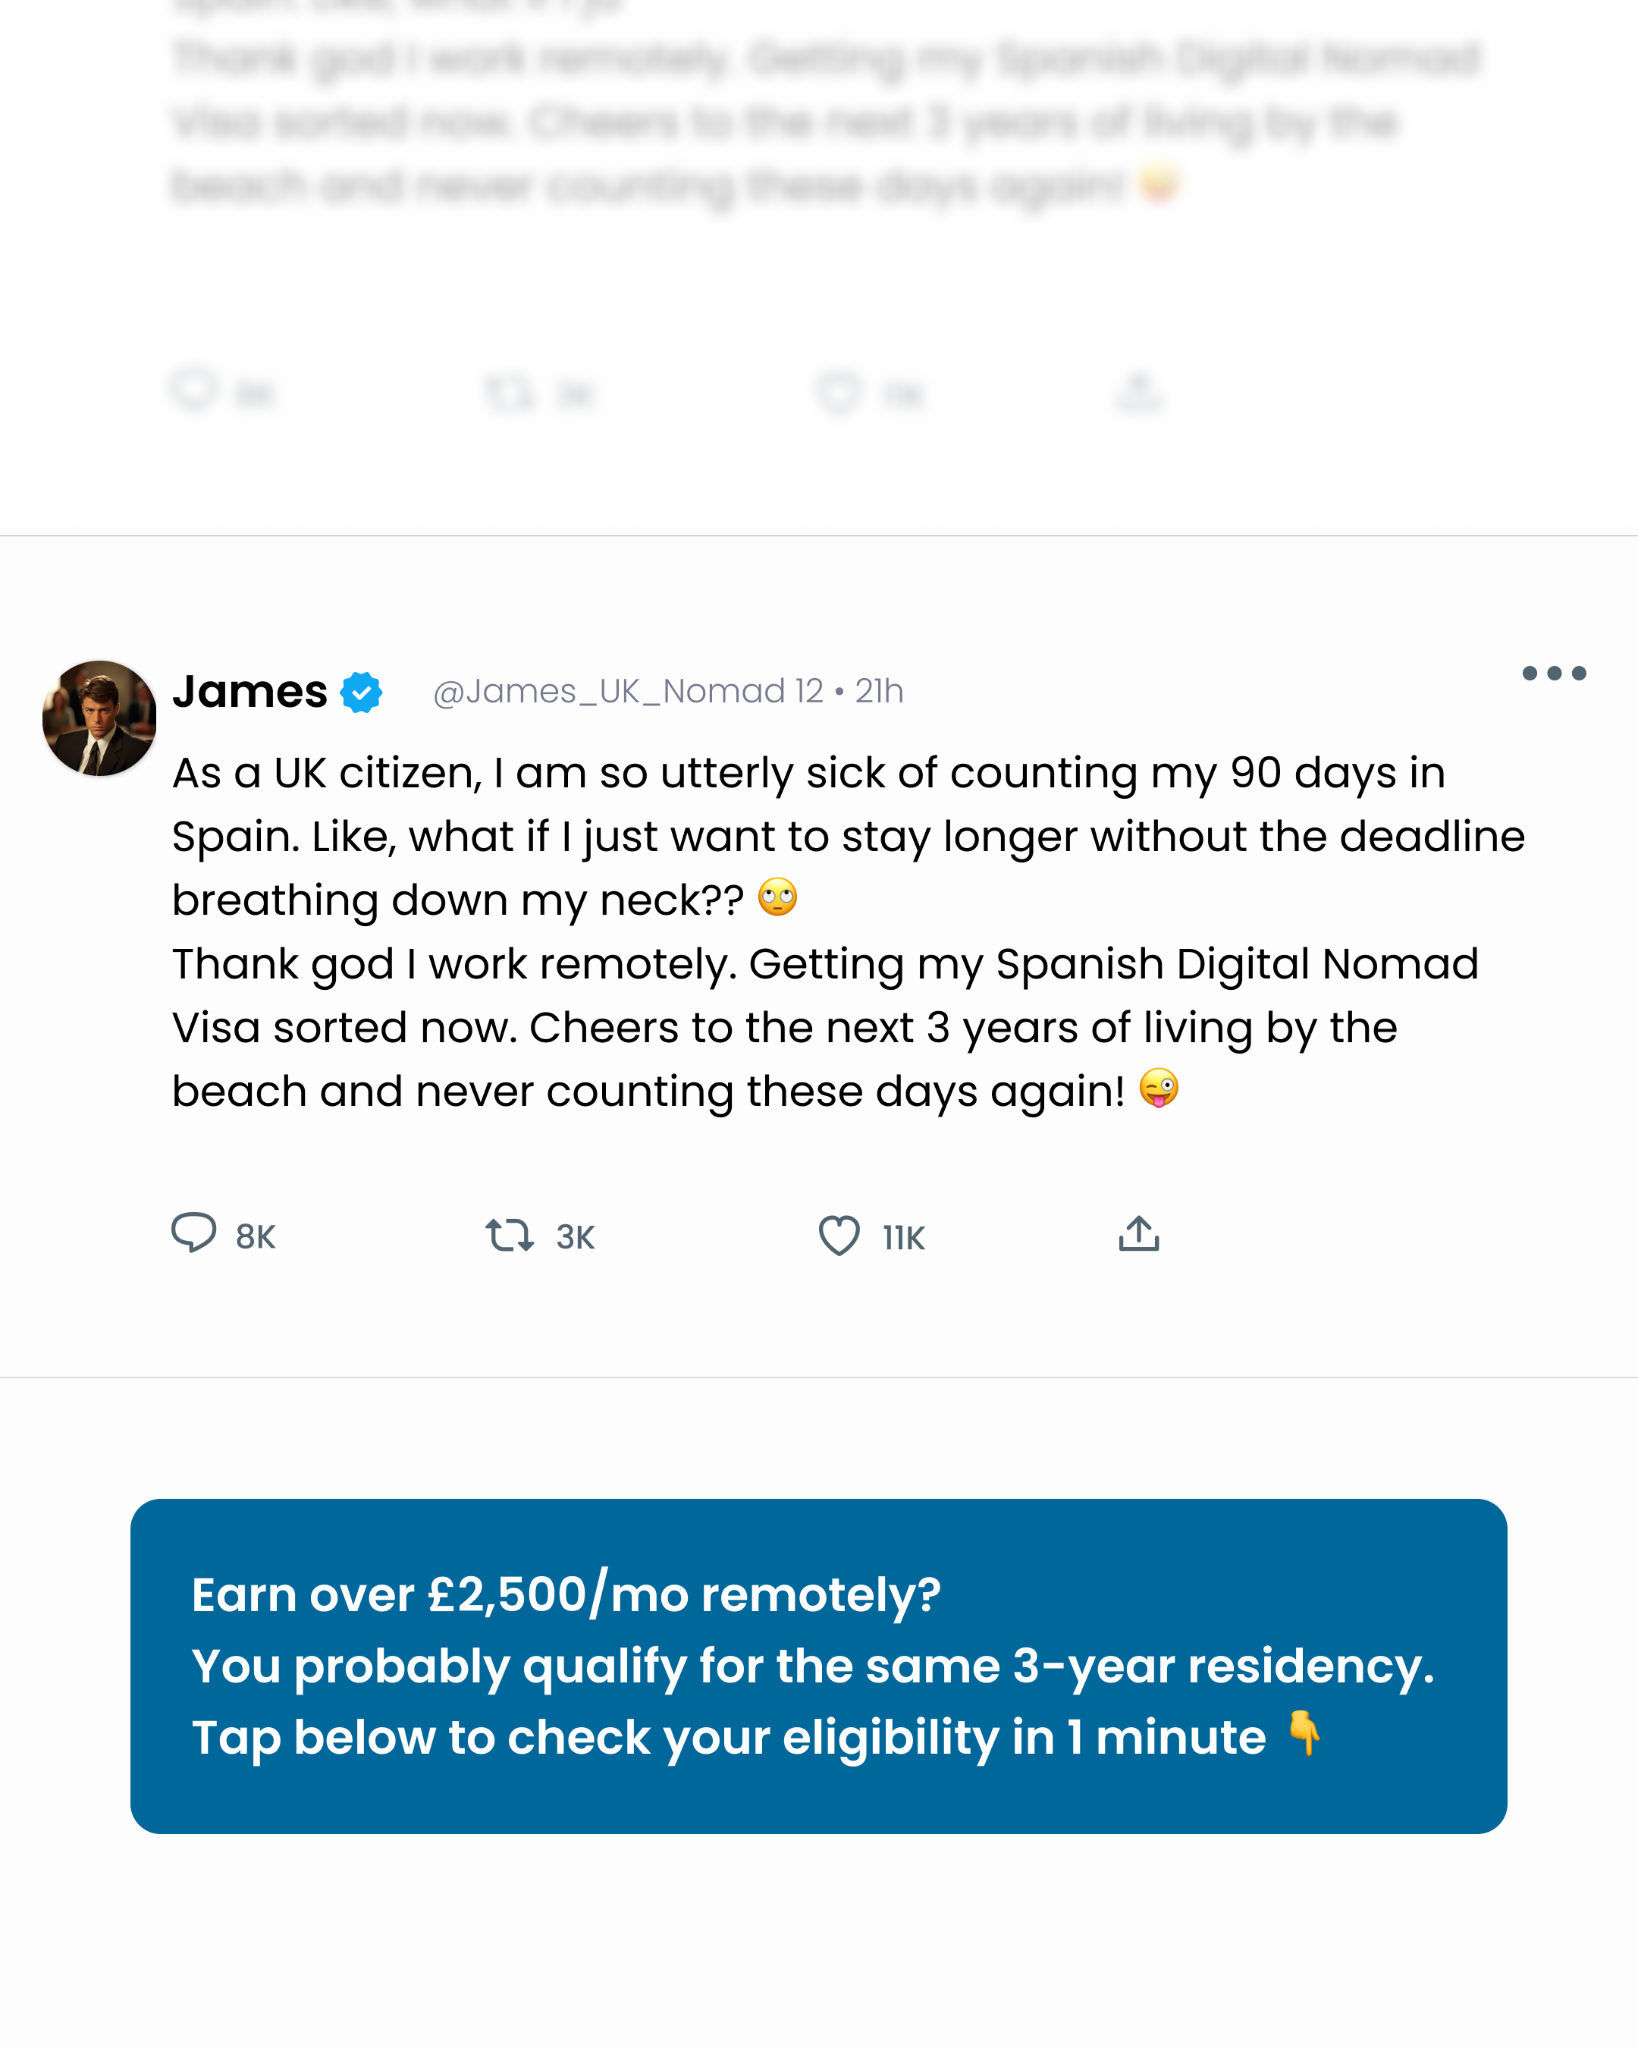Click the 21h timestamp on the tweet
This screenshot has height=2048, width=1638.
pyautogui.click(x=879, y=691)
